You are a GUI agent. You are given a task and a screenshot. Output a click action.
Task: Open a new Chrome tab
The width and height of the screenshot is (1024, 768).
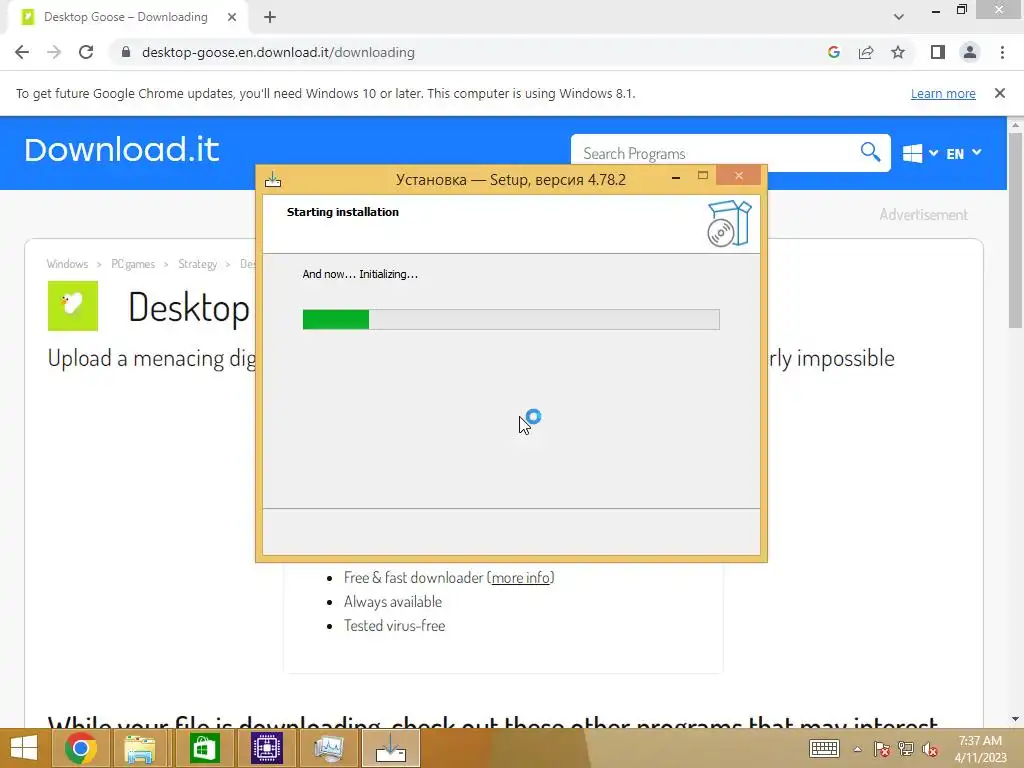point(270,17)
